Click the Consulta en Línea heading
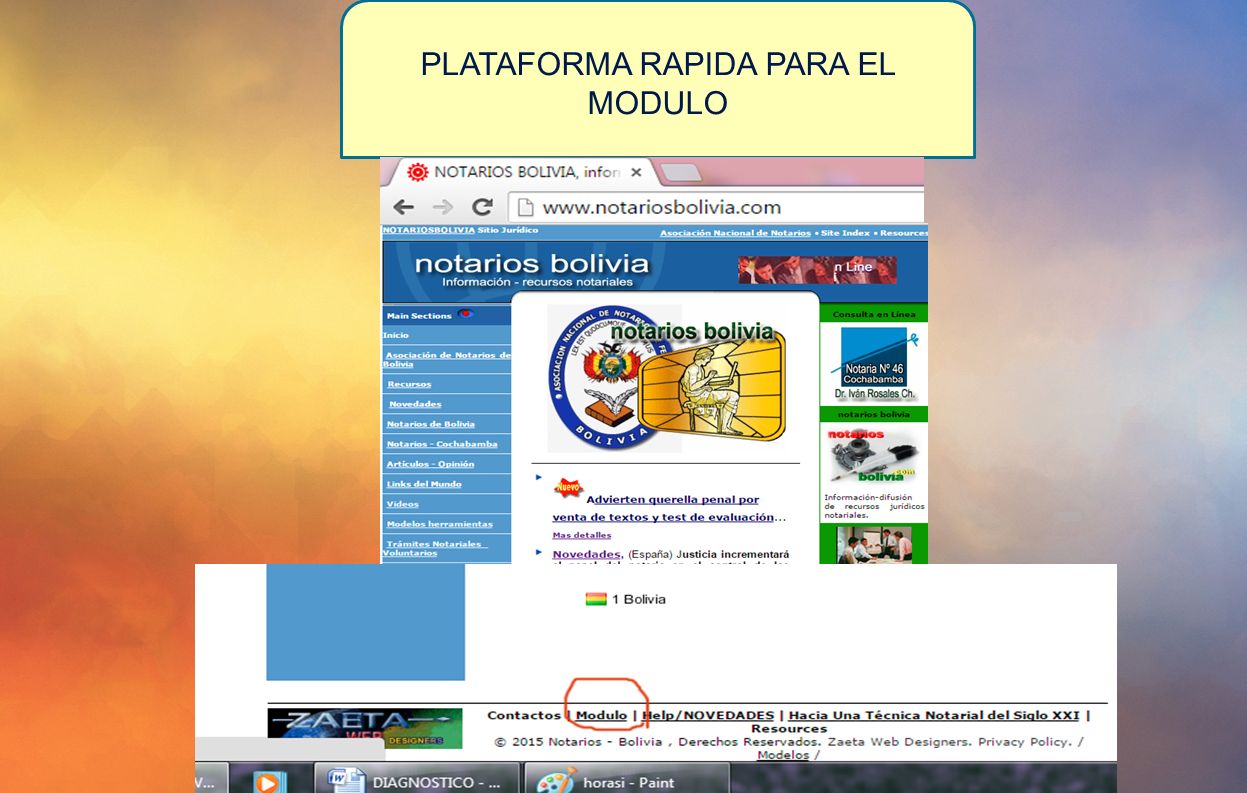The height and width of the screenshot is (793, 1247). point(874,314)
